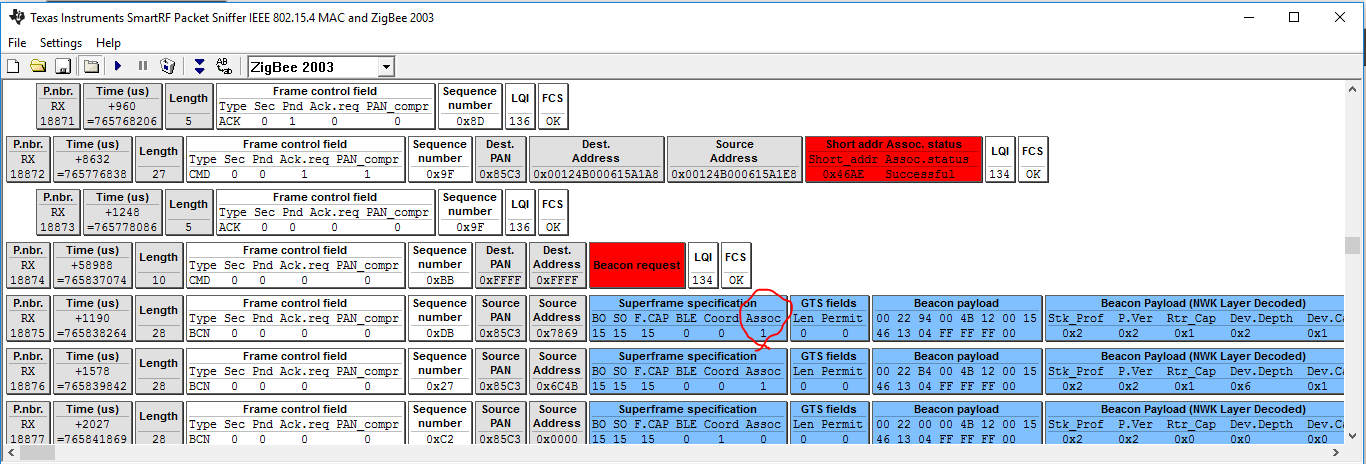The height and width of the screenshot is (464, 1366).
Task: Open the File menu
Action: point(17,43)
